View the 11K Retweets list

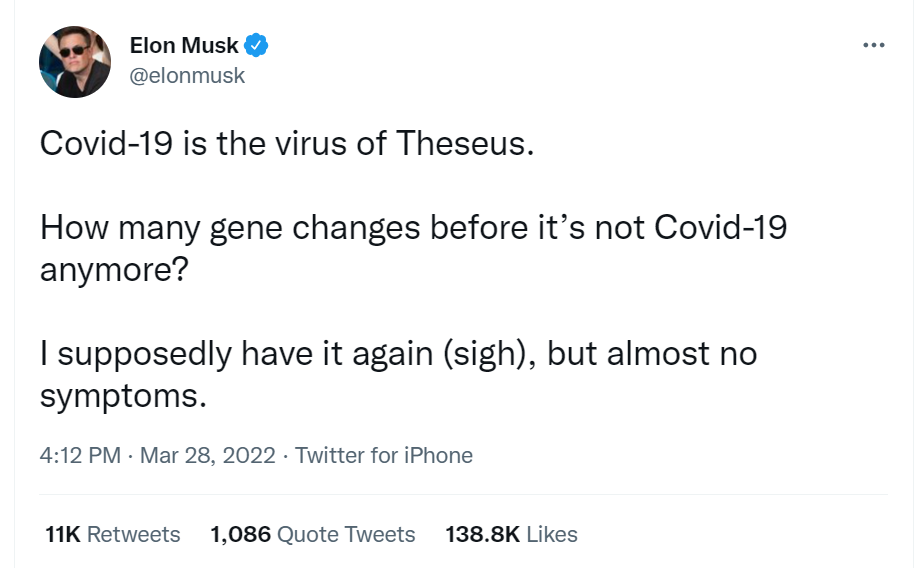coord(113,535)
